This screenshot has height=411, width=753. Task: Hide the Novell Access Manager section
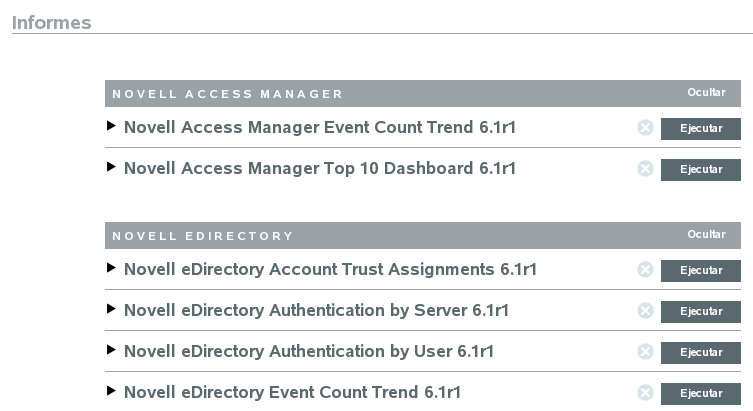coord(706,92)
